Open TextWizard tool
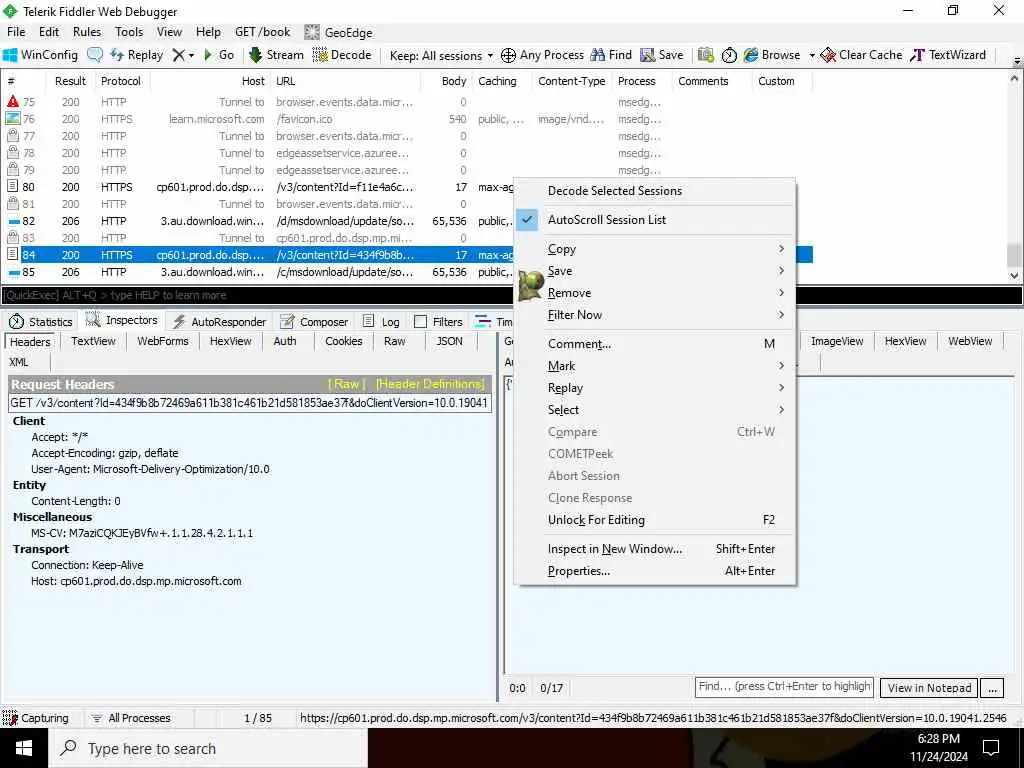The width and height of the screenshot is (1024, 768). [948, 55]
